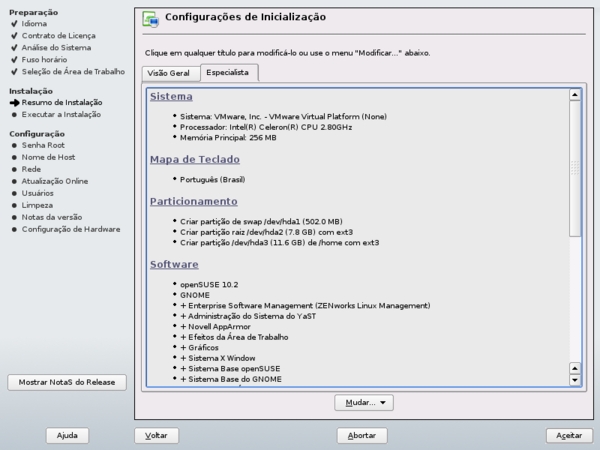Click the Idioma step label
This screenshot has height=450, width=600.
(x=34, y=24)
